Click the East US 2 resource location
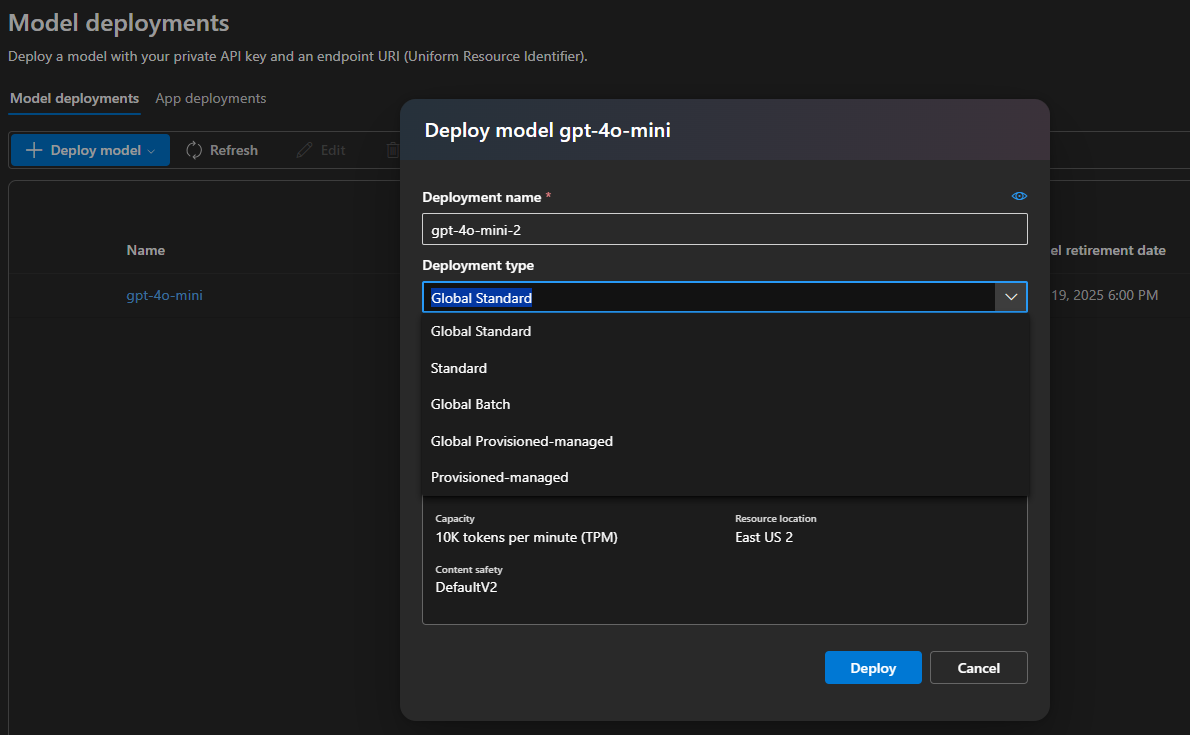The image size is (1190, 735). pos(764,537)
